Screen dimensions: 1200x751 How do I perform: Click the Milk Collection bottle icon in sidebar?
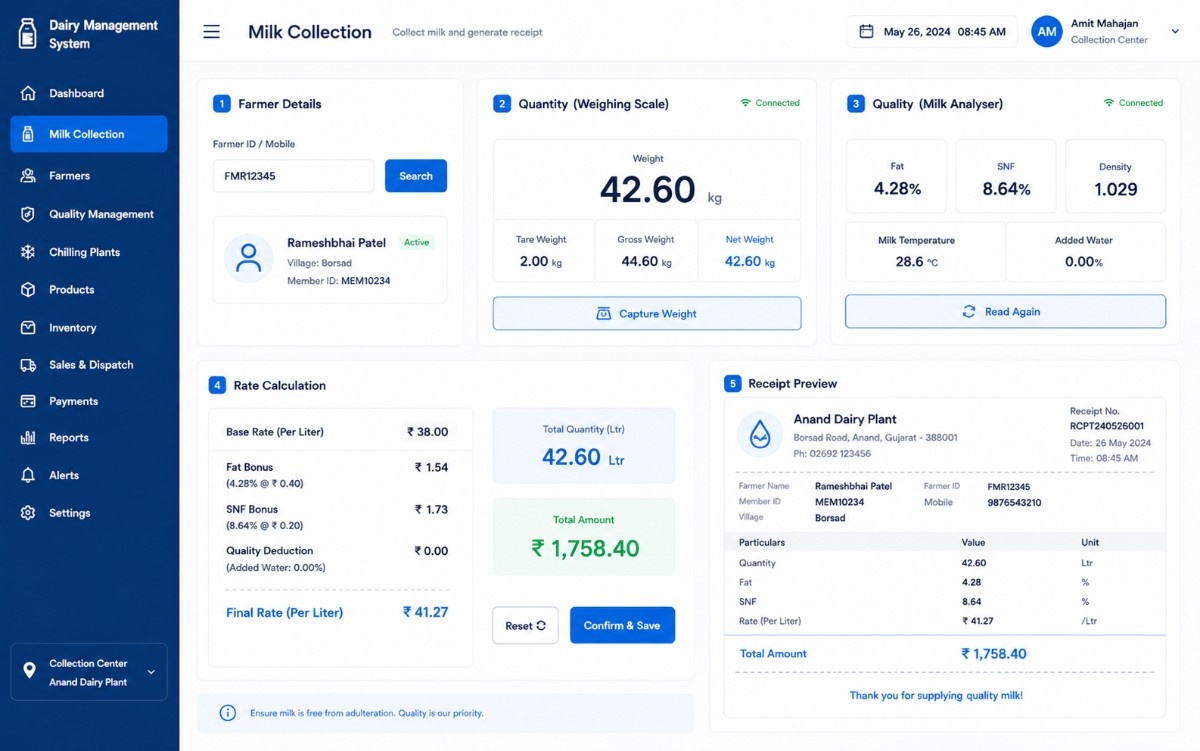pyautogui.click(x=28, y=134)
